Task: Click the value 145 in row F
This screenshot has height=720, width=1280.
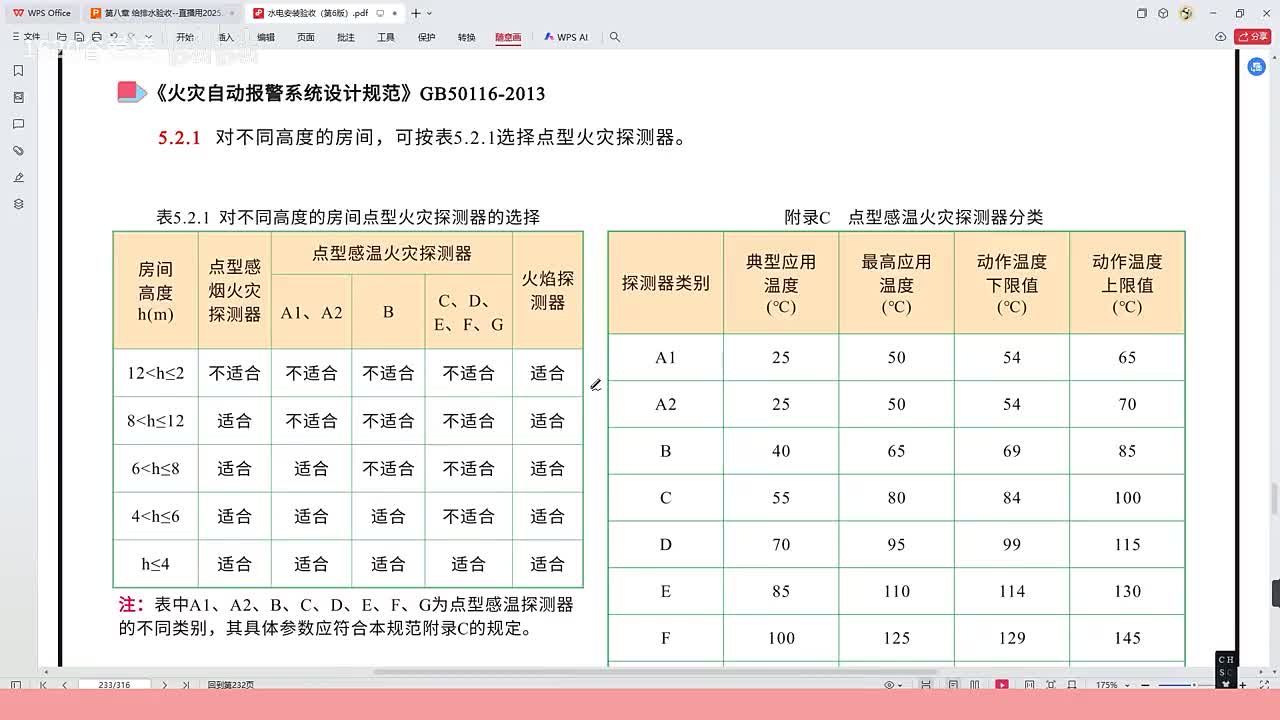Action: tap(1127, 638)
